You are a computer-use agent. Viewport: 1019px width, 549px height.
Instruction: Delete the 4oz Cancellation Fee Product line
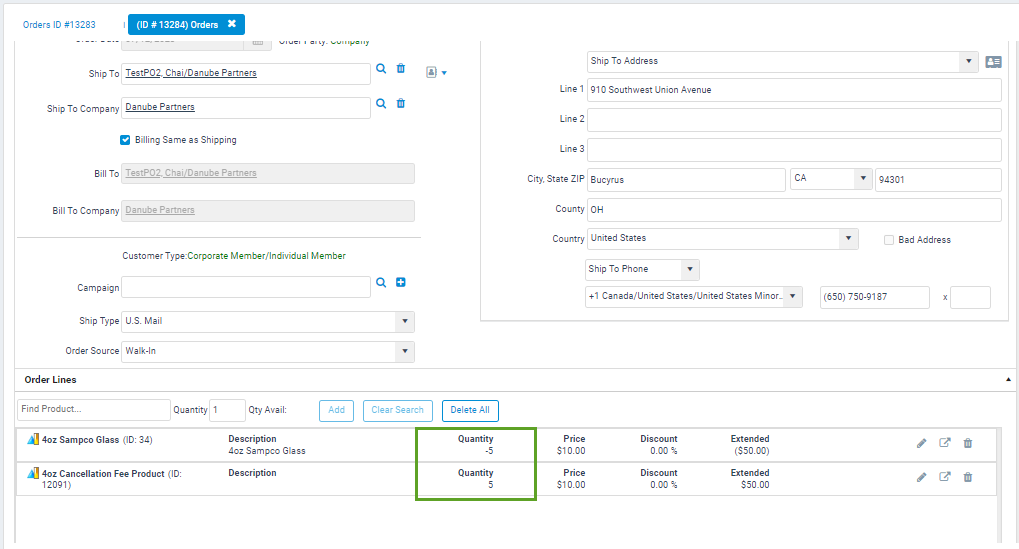[968, 477]
